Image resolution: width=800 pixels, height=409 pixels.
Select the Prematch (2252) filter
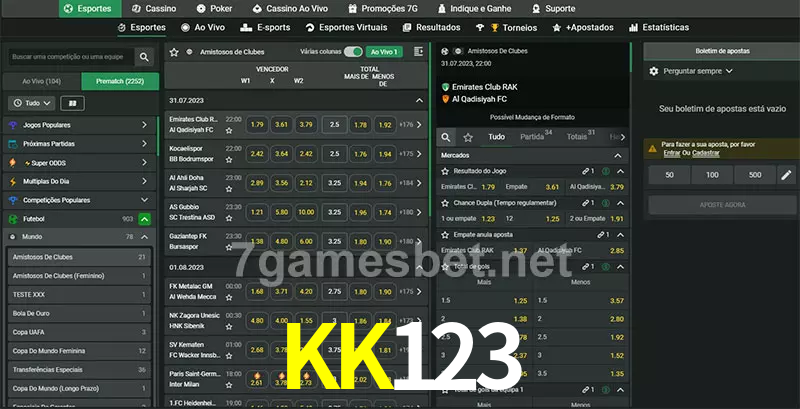[x=120, y=81]
